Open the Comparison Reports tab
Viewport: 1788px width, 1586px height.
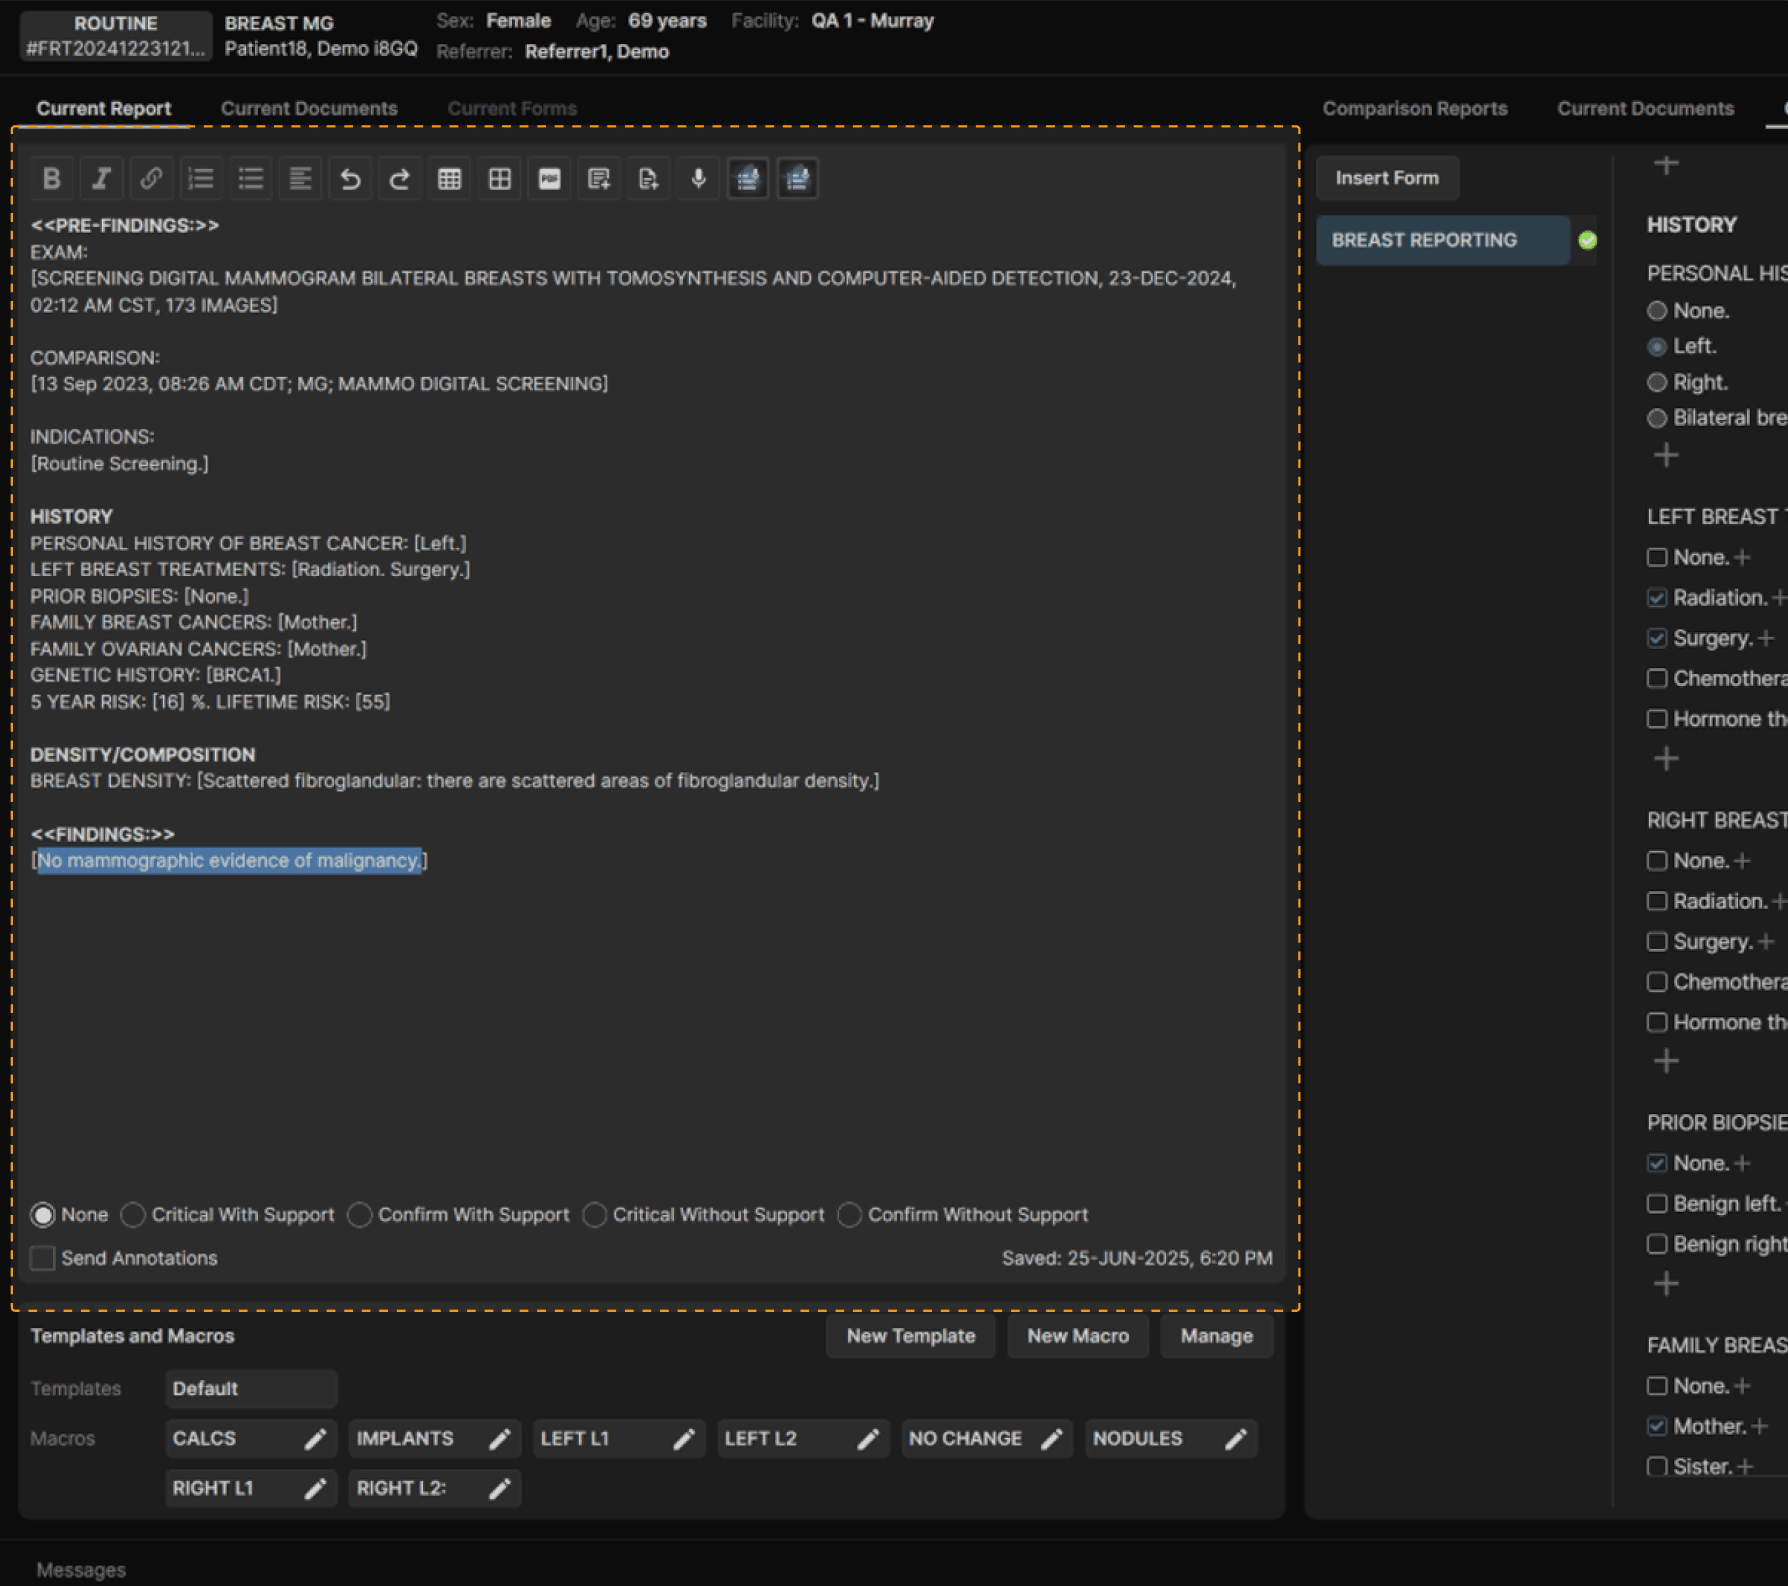pos(1414,108)
